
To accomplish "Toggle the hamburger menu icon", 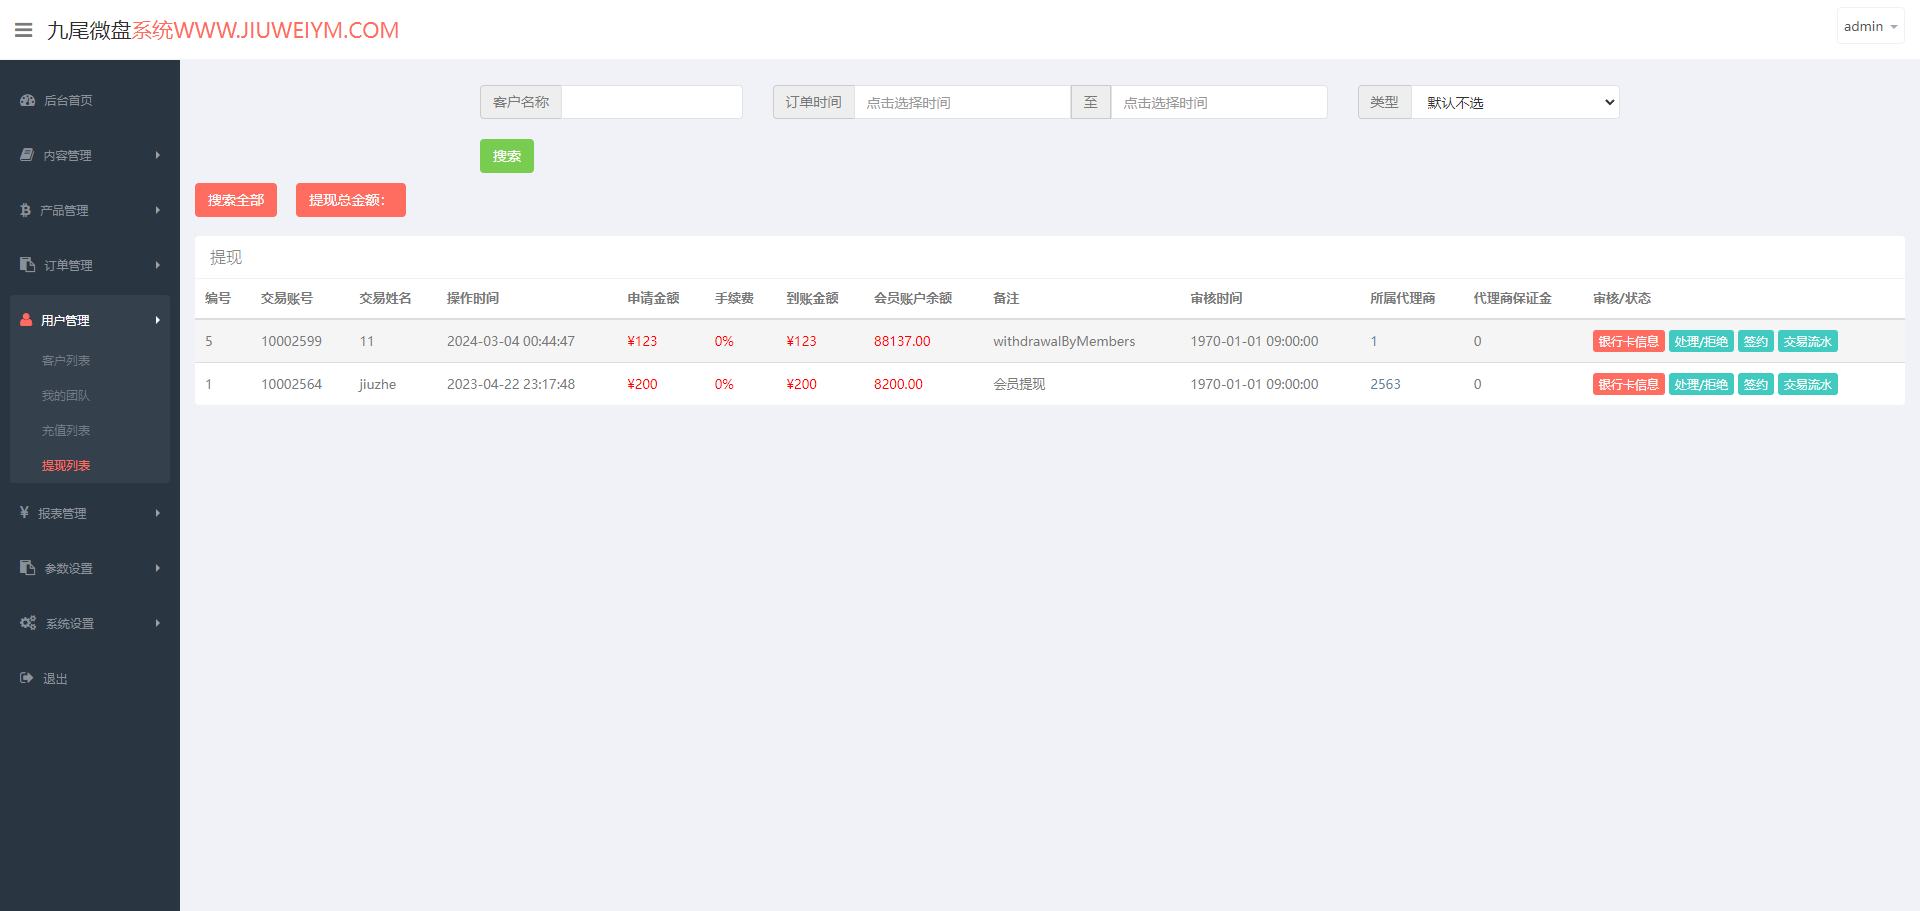I will (x=24, y=30).
